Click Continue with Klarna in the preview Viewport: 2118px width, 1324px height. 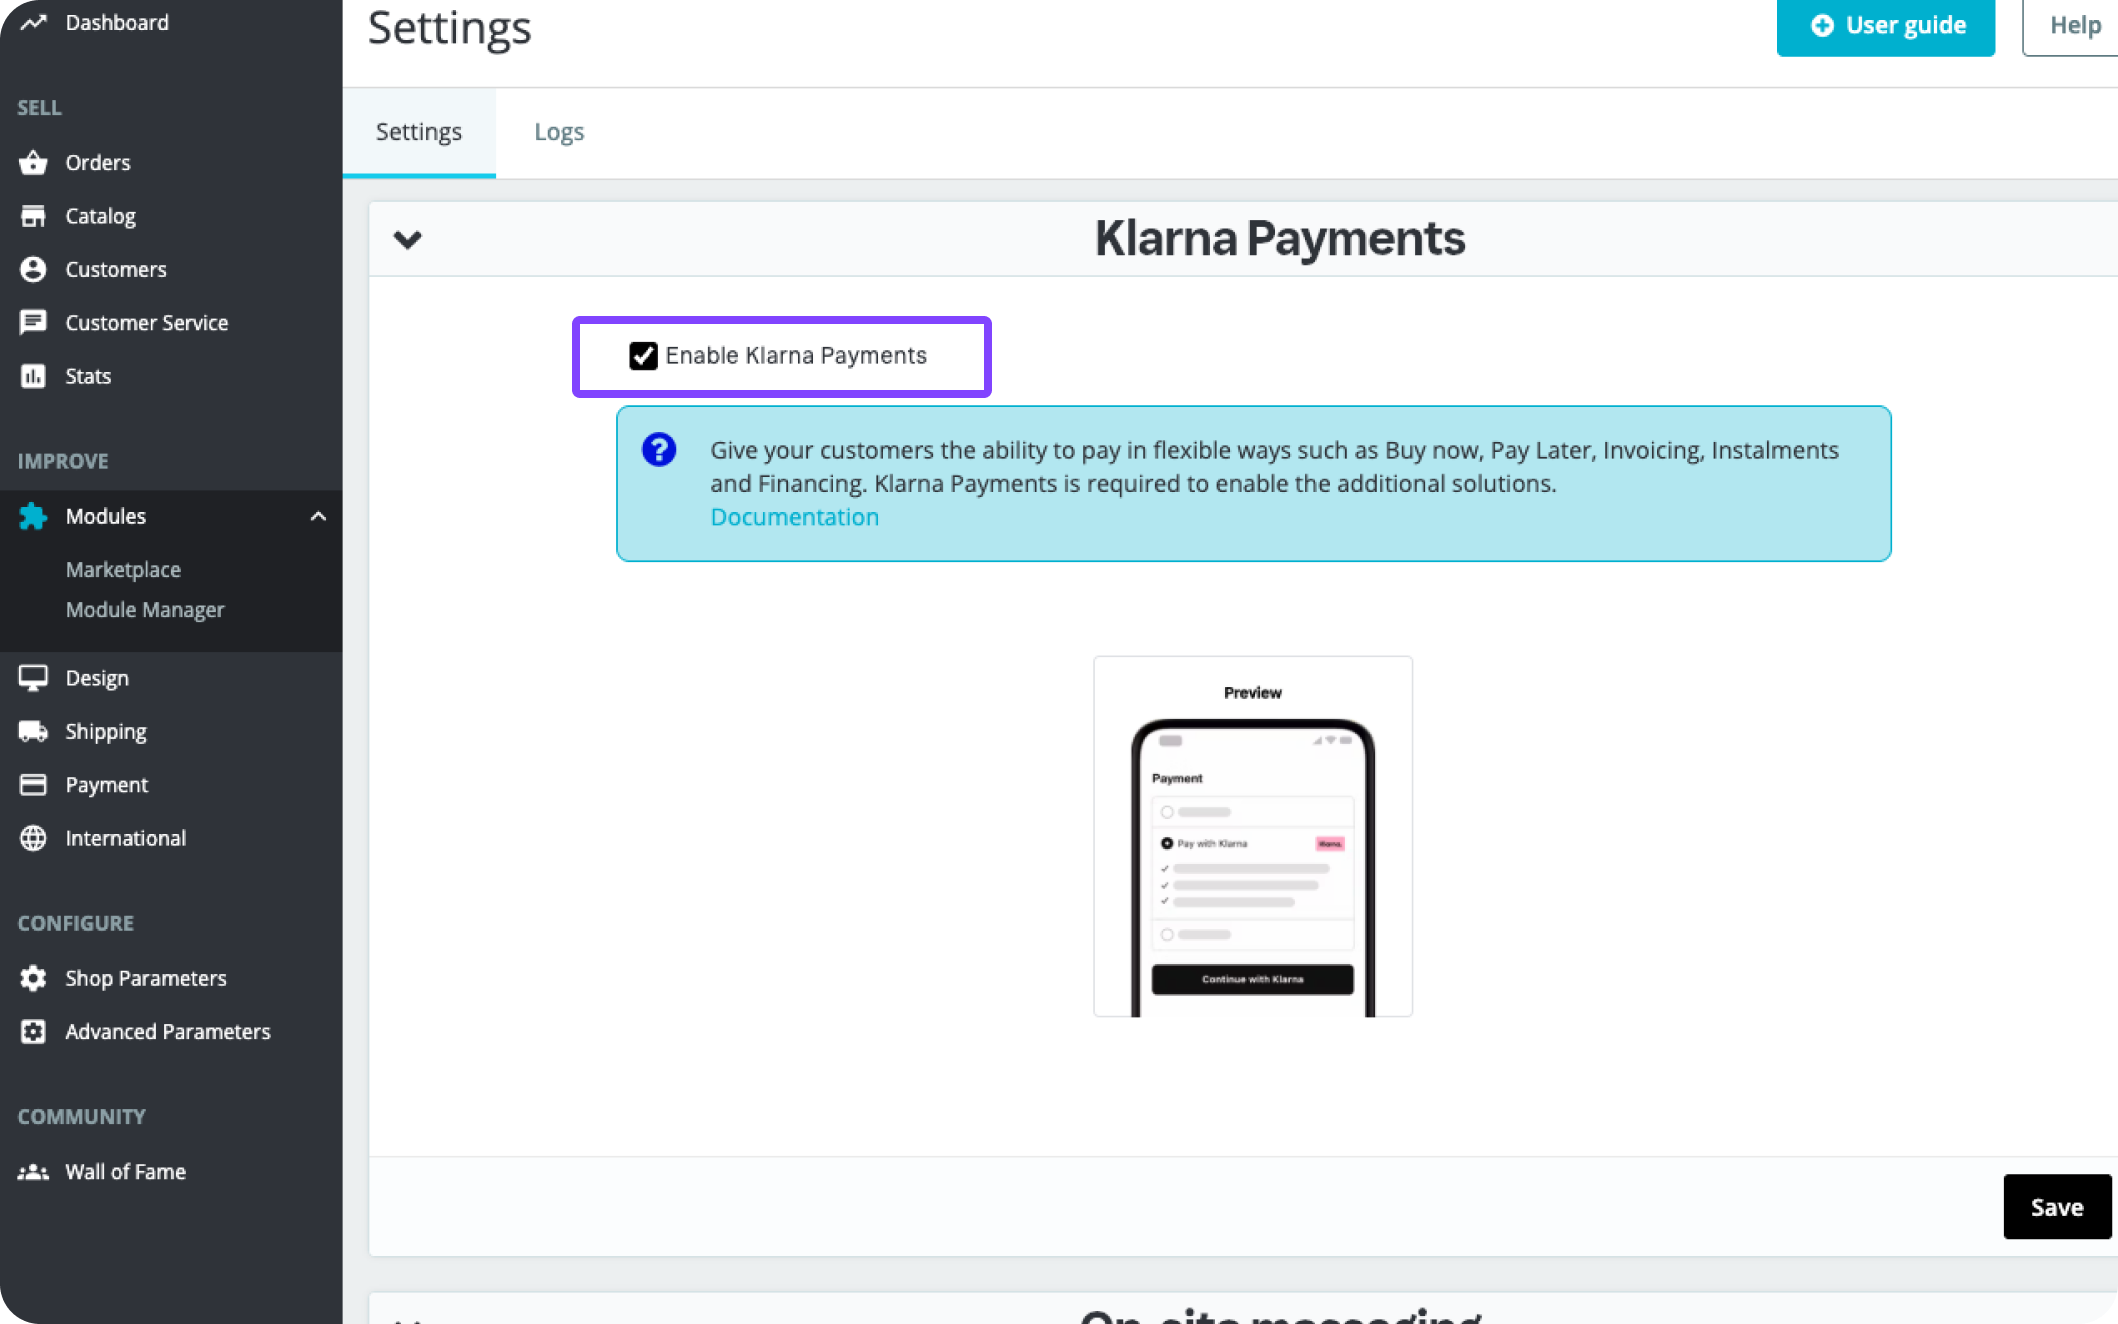[1252, 979]
